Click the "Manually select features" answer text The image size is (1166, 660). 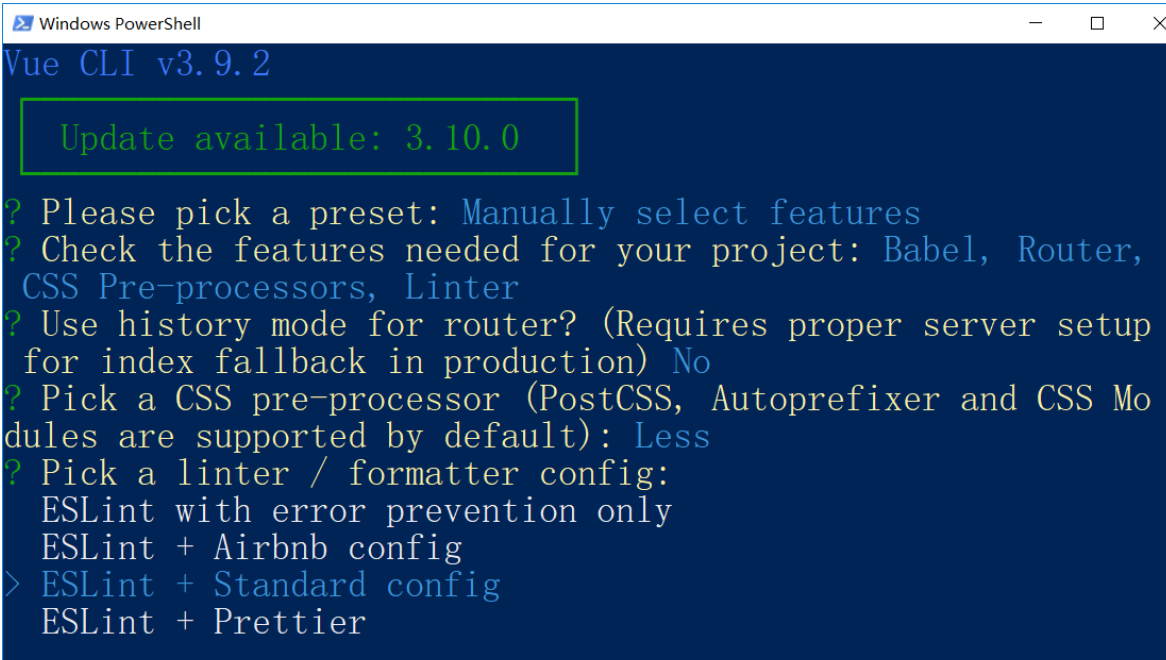click(x=691, y=213)
